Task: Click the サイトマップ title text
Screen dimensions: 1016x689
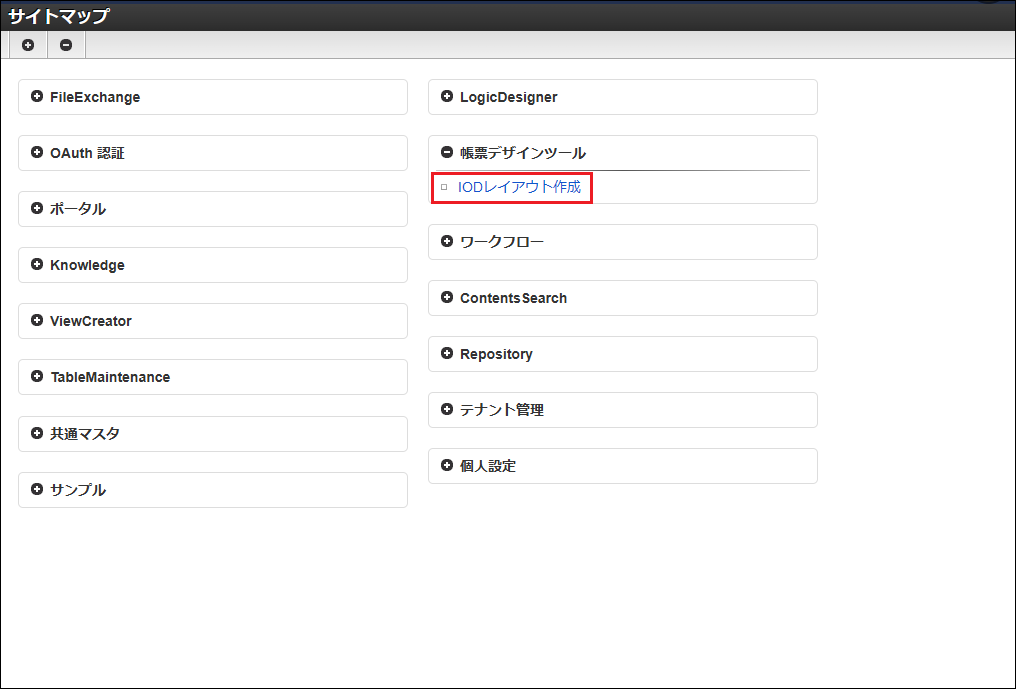Action: tap(59, 16)
